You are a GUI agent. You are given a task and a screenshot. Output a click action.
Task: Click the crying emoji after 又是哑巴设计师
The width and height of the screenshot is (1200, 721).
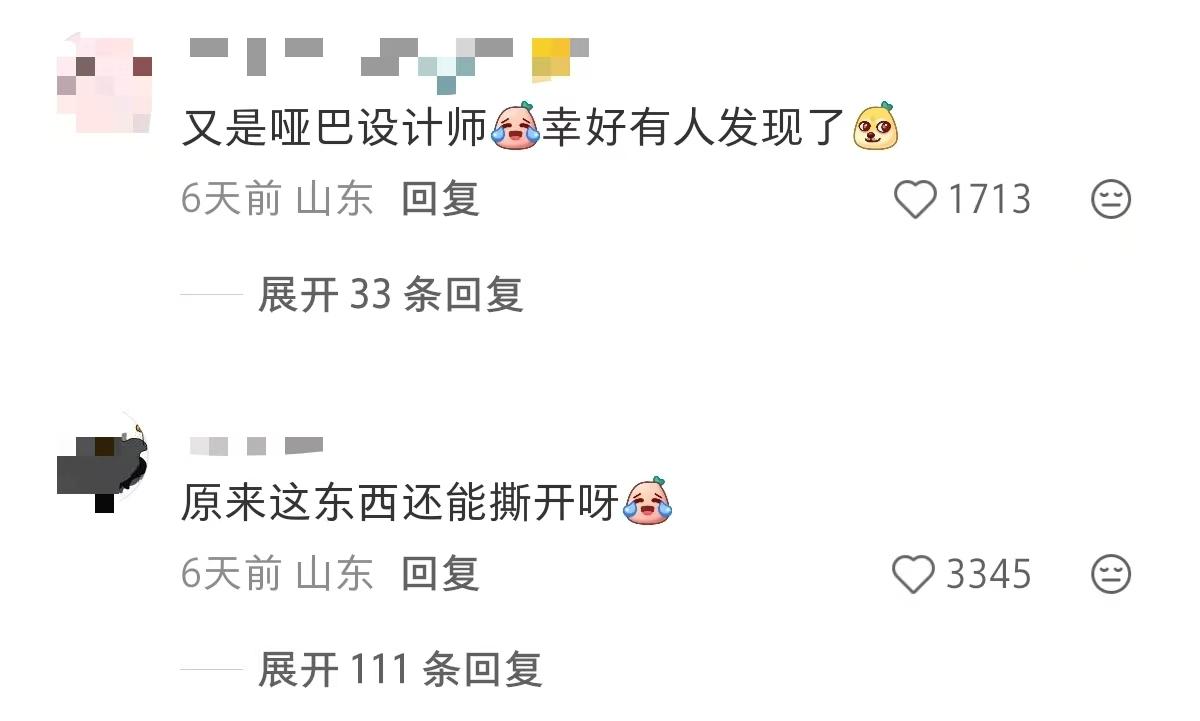click(516, 126)
